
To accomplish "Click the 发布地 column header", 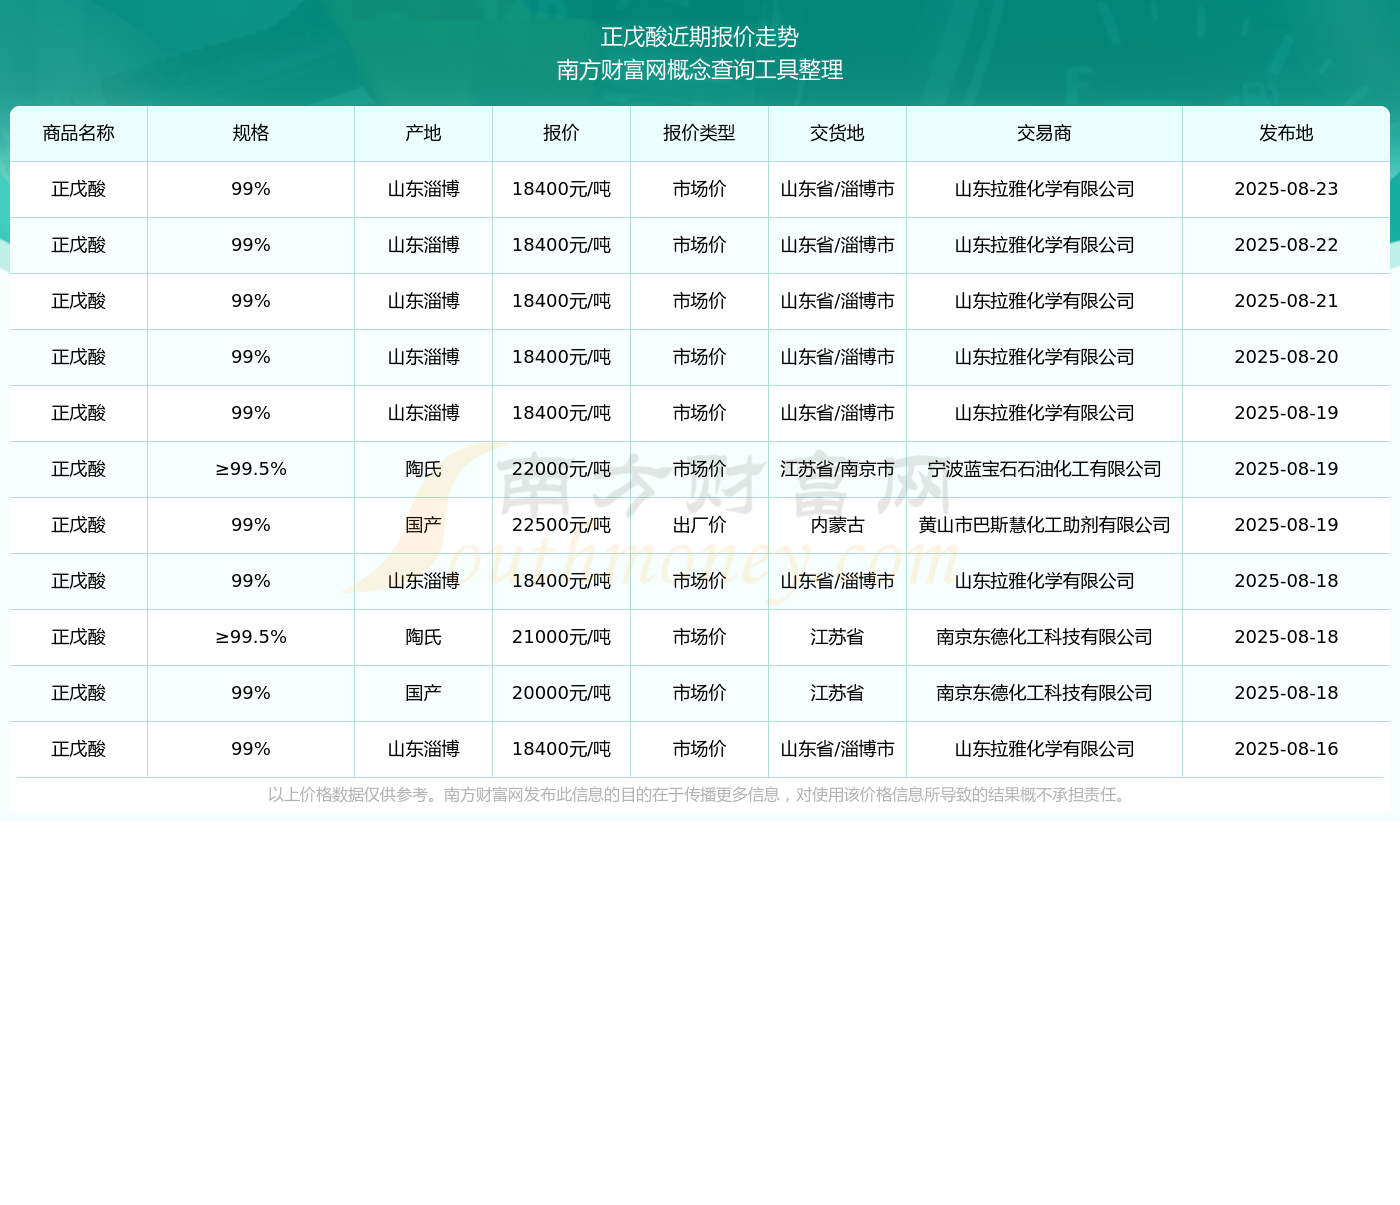I will point(1287,133).
